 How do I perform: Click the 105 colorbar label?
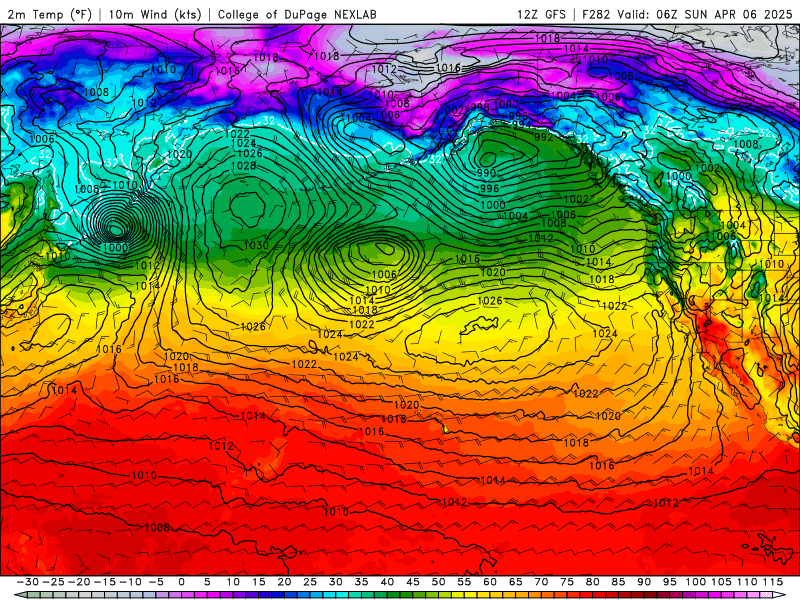pos(721,582)
